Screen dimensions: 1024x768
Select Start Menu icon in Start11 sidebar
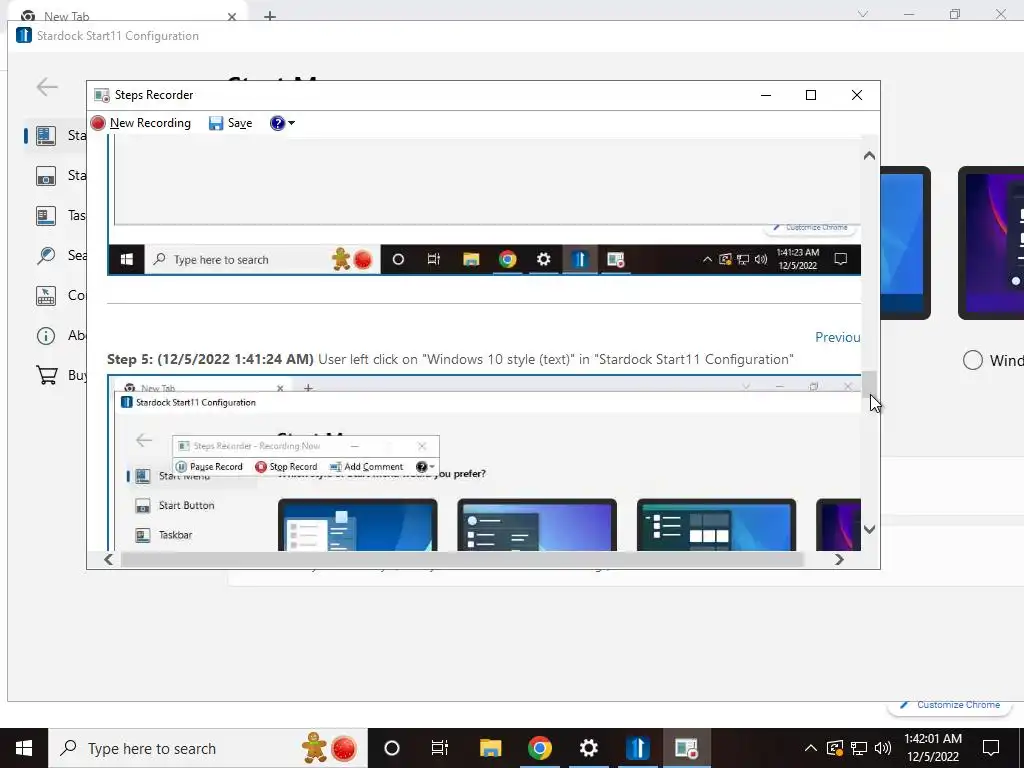[46, 135]
